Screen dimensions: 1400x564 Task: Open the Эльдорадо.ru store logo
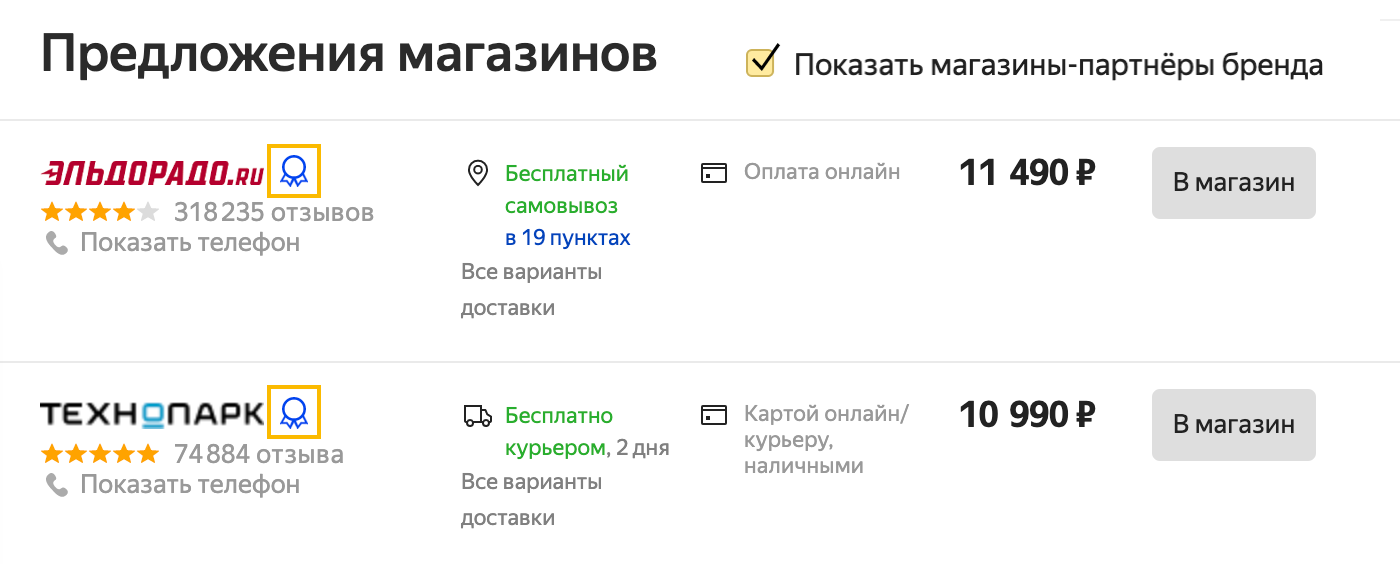[x=152, y=173]
